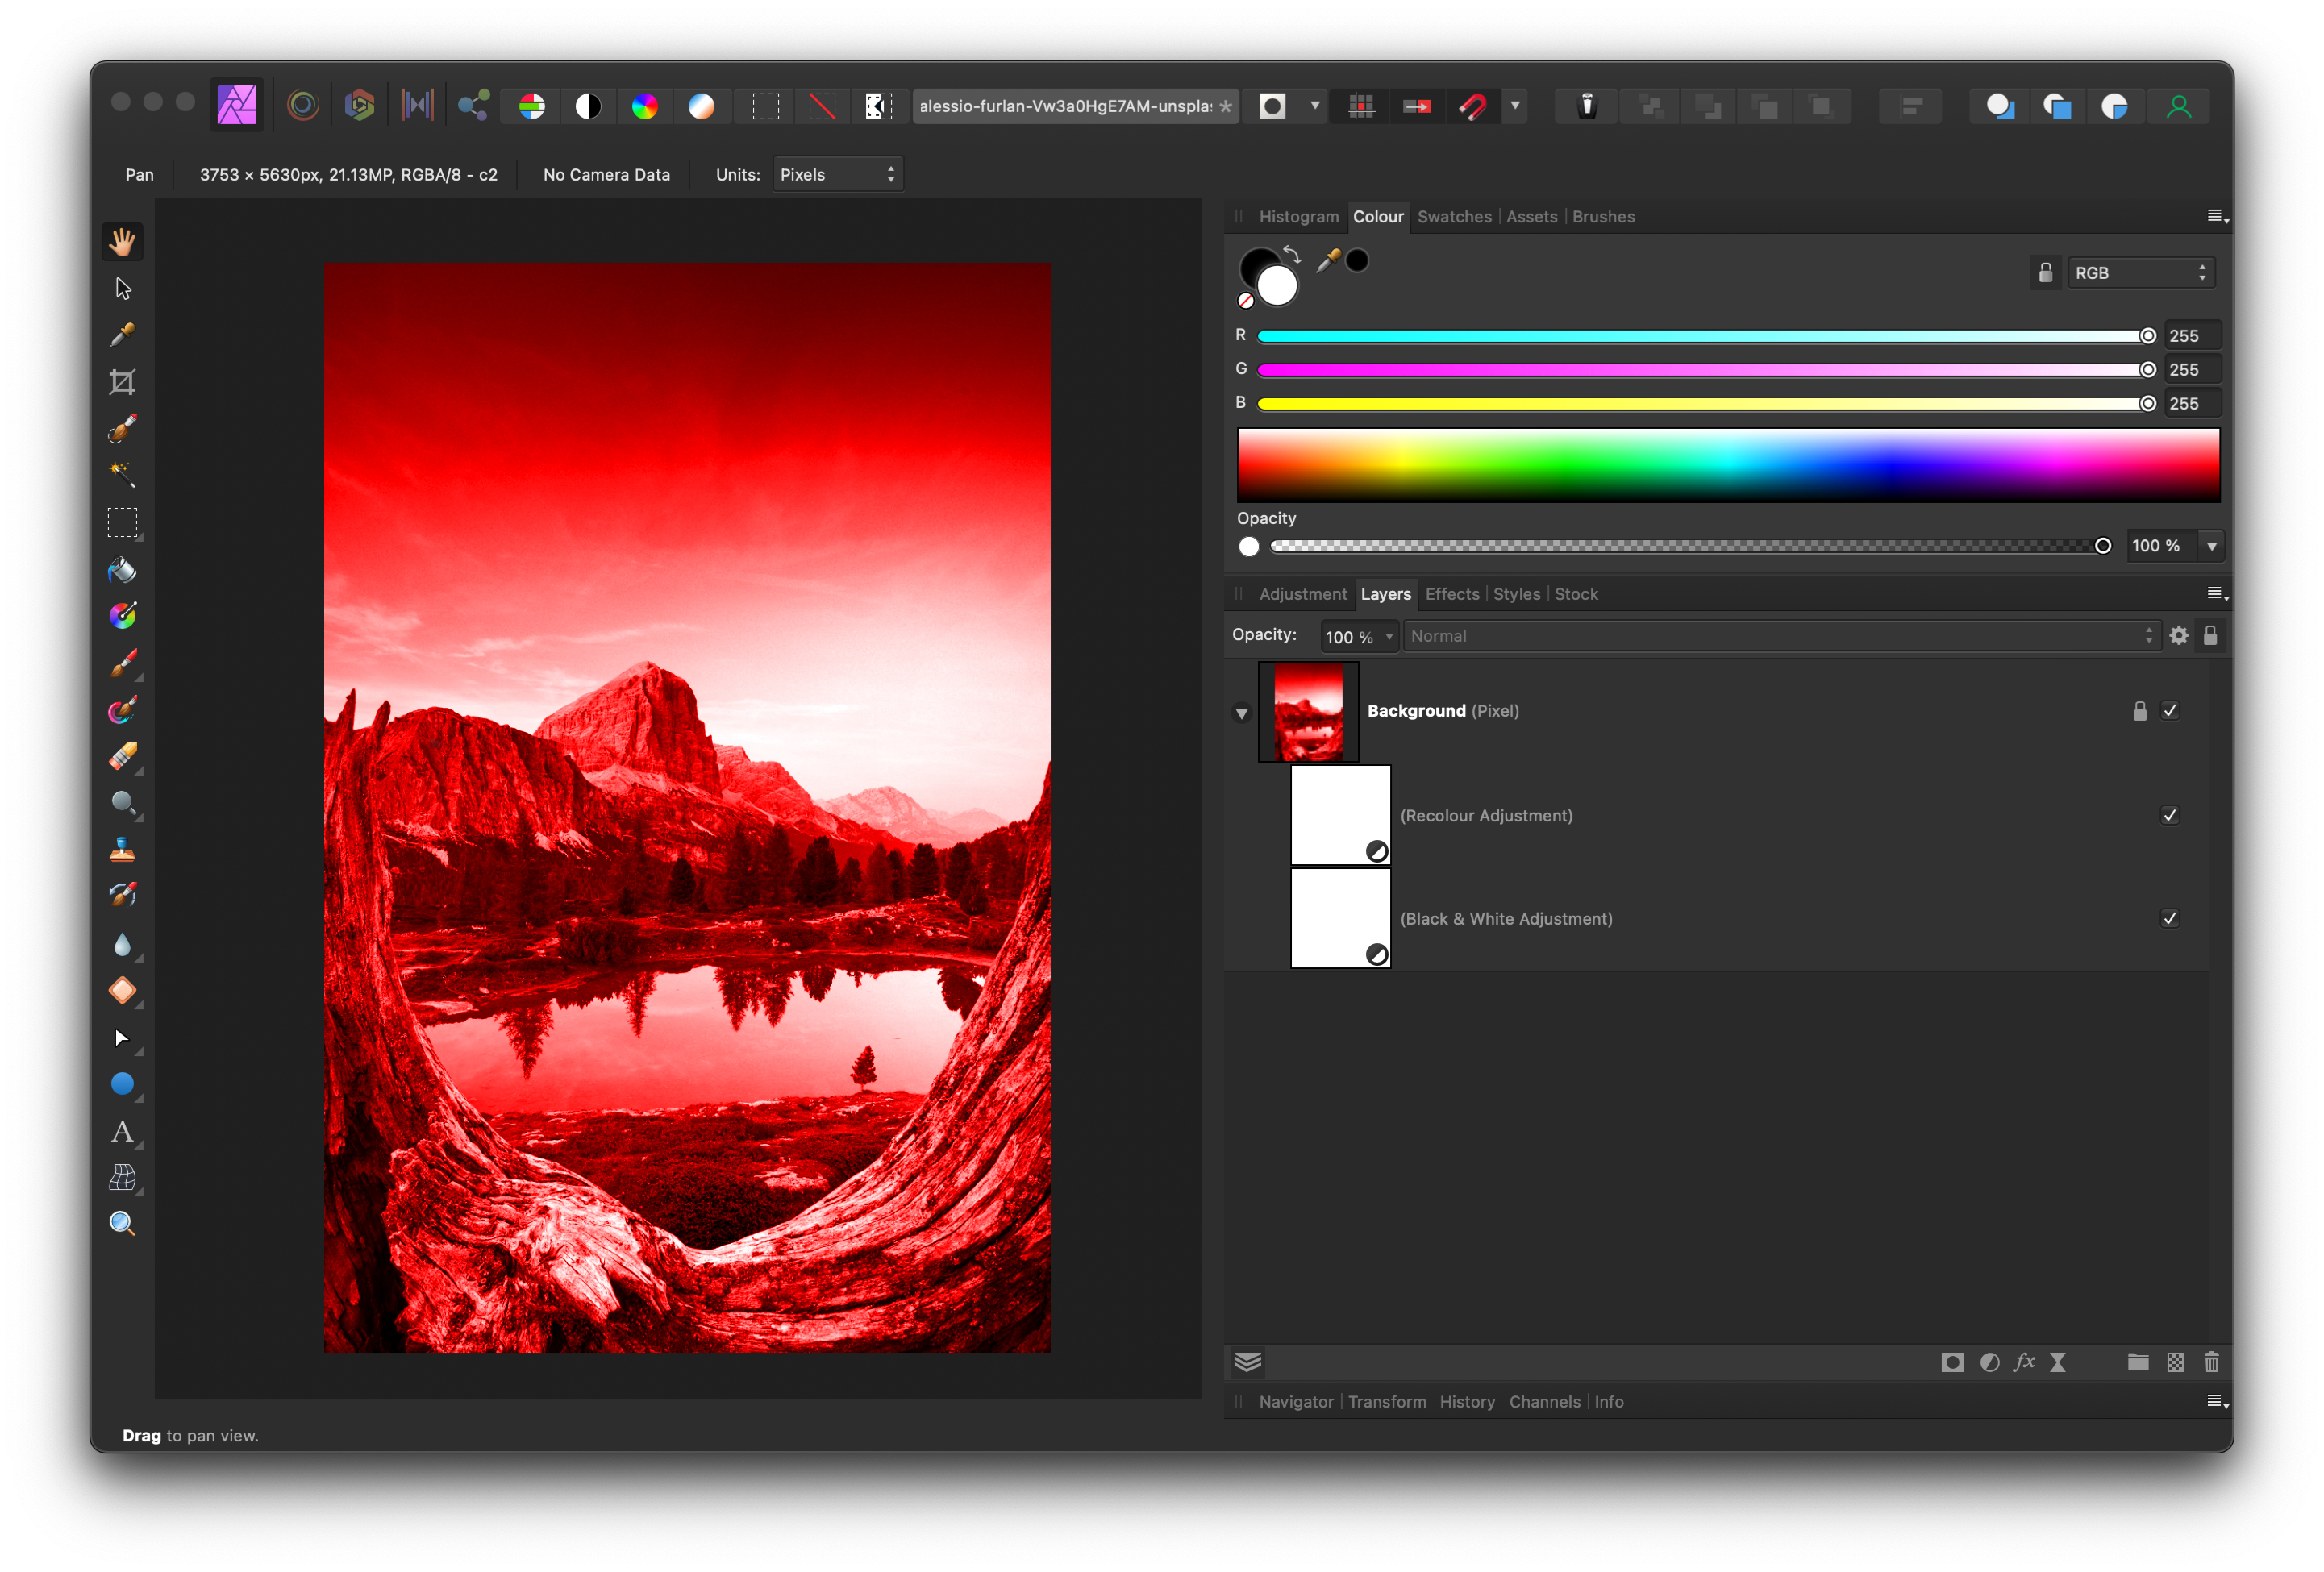
Task: Open the Adjustment tab
Action: pos(1303,594)
